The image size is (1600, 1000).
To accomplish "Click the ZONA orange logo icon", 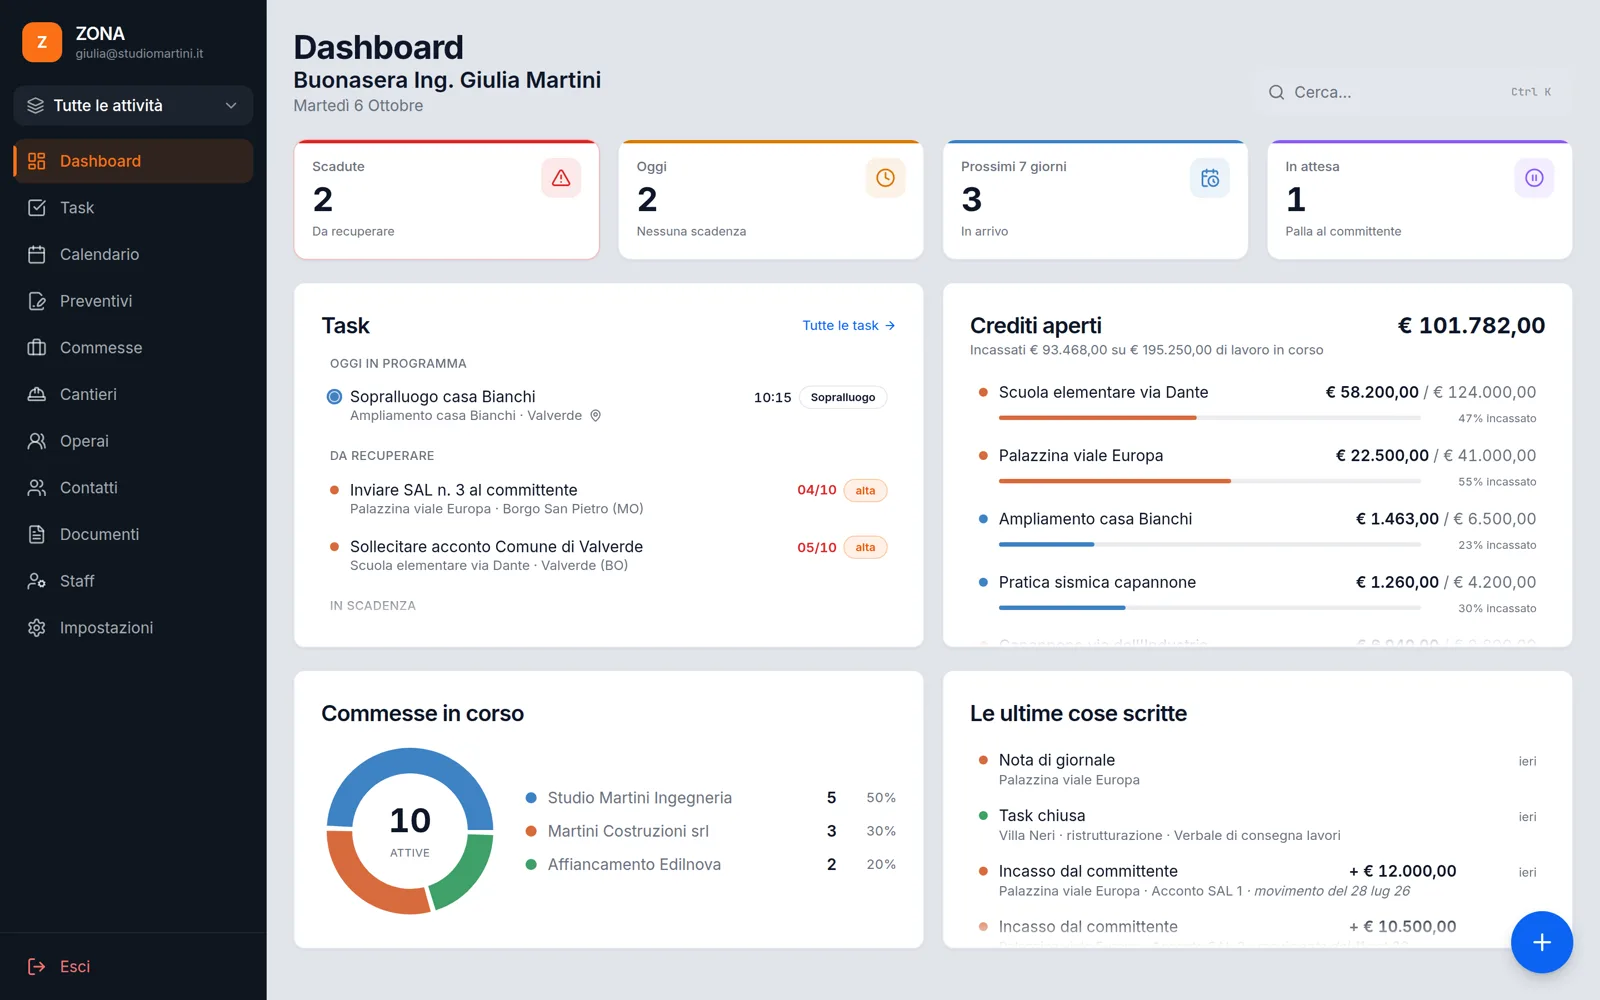I will pyautogui.click(x=42, y=42).
